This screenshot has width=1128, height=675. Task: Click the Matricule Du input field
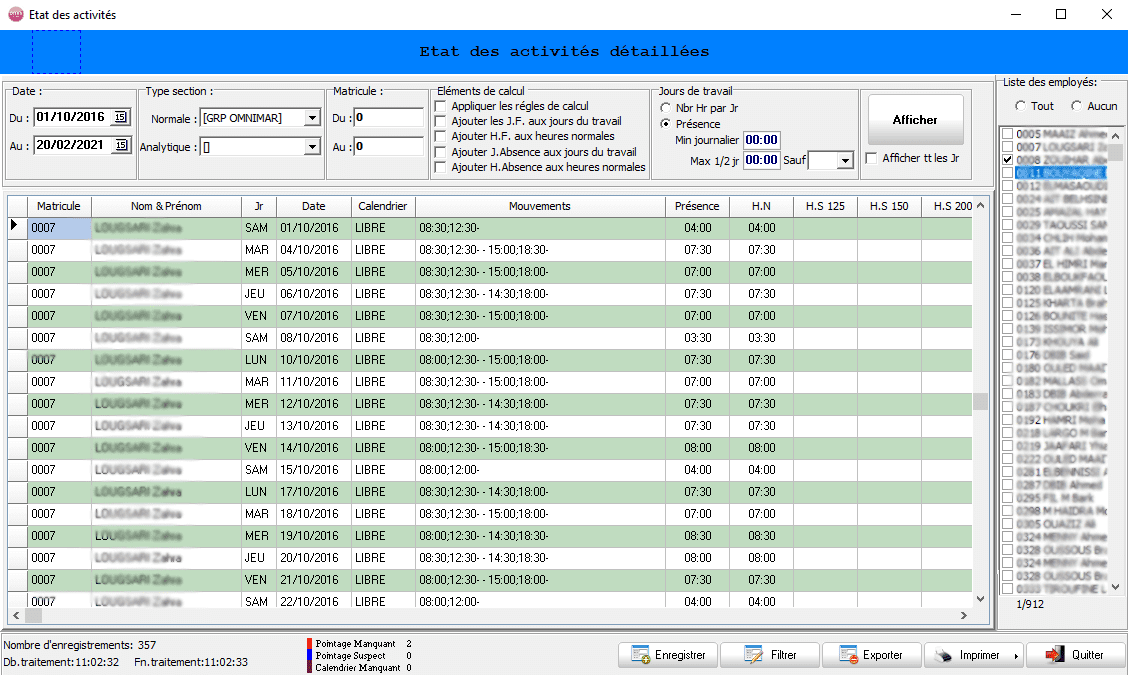coord(388,117)
